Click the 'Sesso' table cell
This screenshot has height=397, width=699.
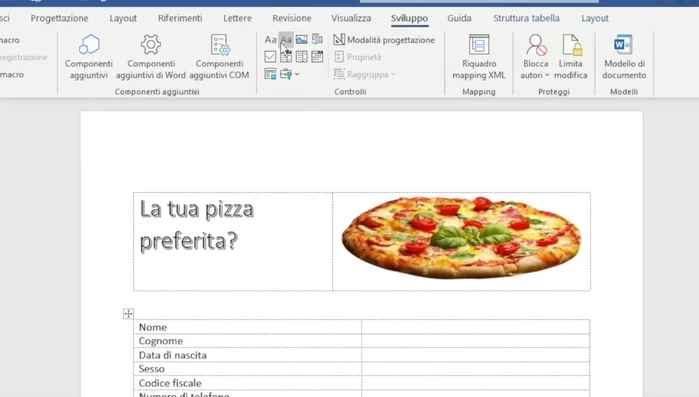tap(247, 369)
